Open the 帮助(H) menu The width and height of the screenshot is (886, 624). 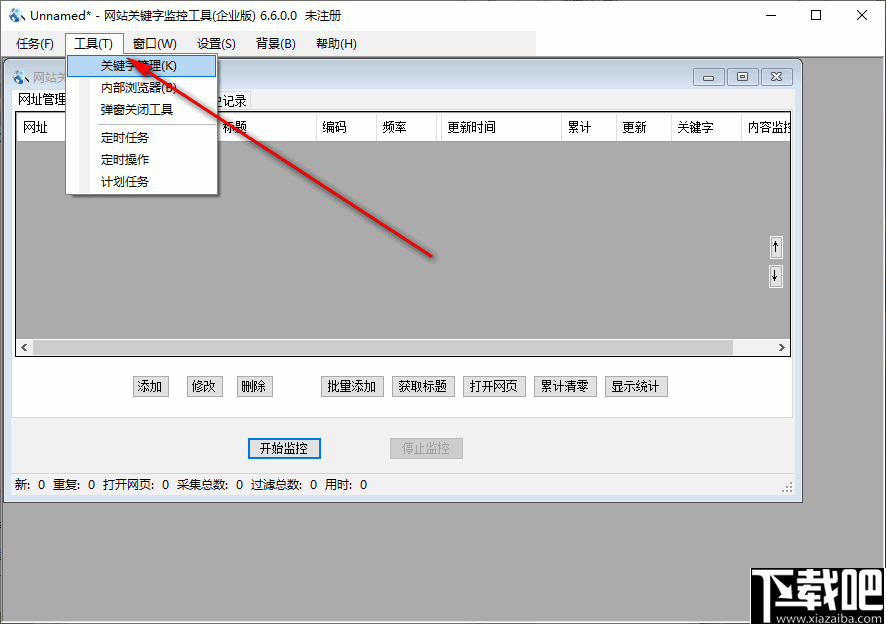pos(335,43)
